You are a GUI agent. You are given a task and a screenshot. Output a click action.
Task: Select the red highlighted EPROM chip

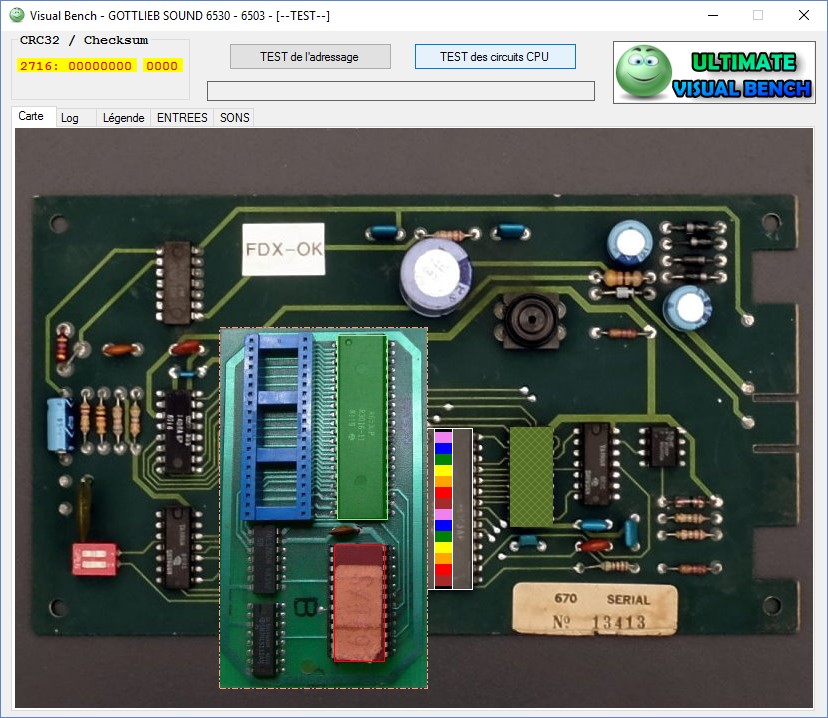coord(360,603)
